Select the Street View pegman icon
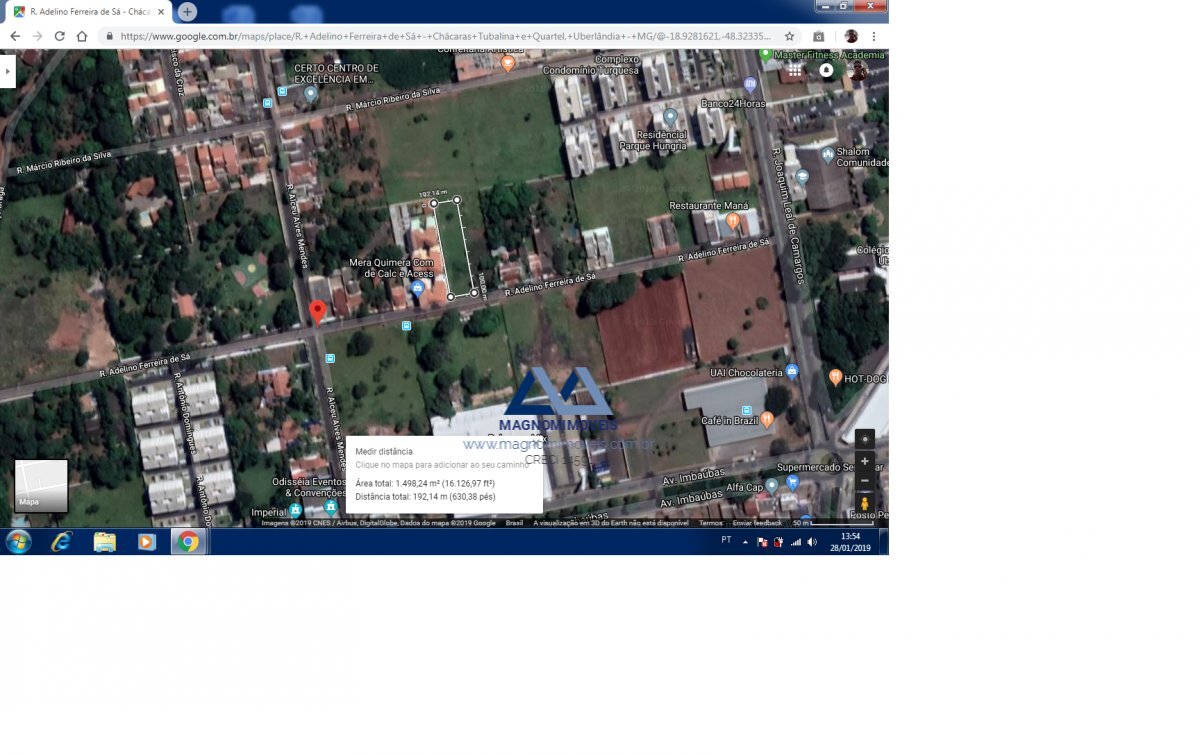Image resolution: width=1200 pixels, height=755 pixels. pyautogui.click(x=865, y=503)
